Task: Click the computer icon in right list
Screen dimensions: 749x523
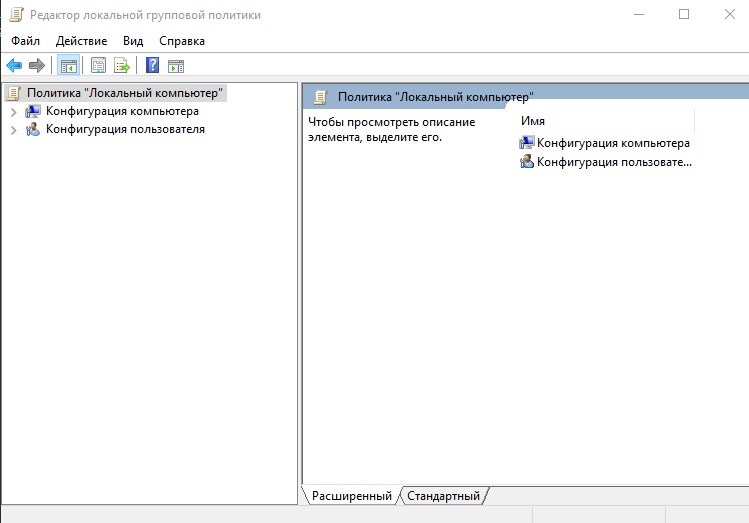Action: [526, 143]
